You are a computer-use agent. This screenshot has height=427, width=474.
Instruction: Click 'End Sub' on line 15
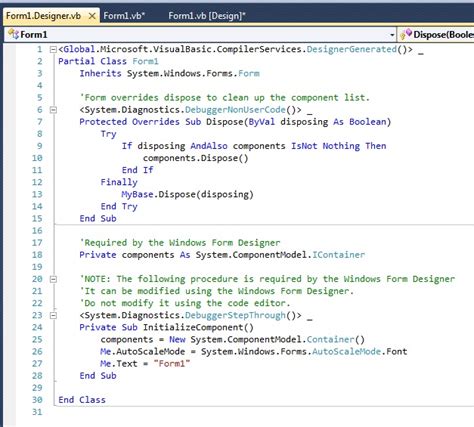[98, 218]
